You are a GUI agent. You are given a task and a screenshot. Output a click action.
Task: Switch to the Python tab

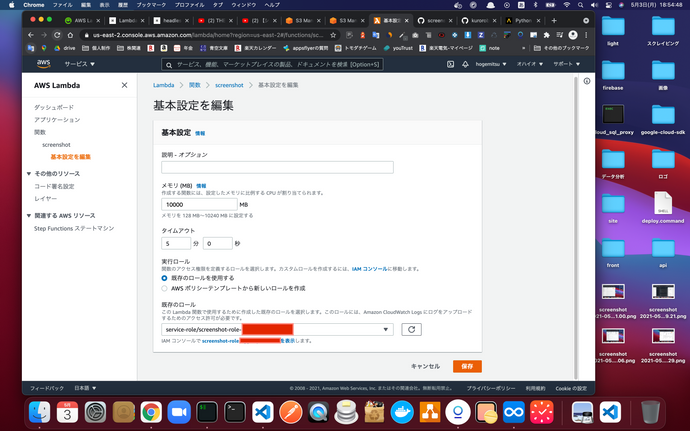tap(522, 20)
